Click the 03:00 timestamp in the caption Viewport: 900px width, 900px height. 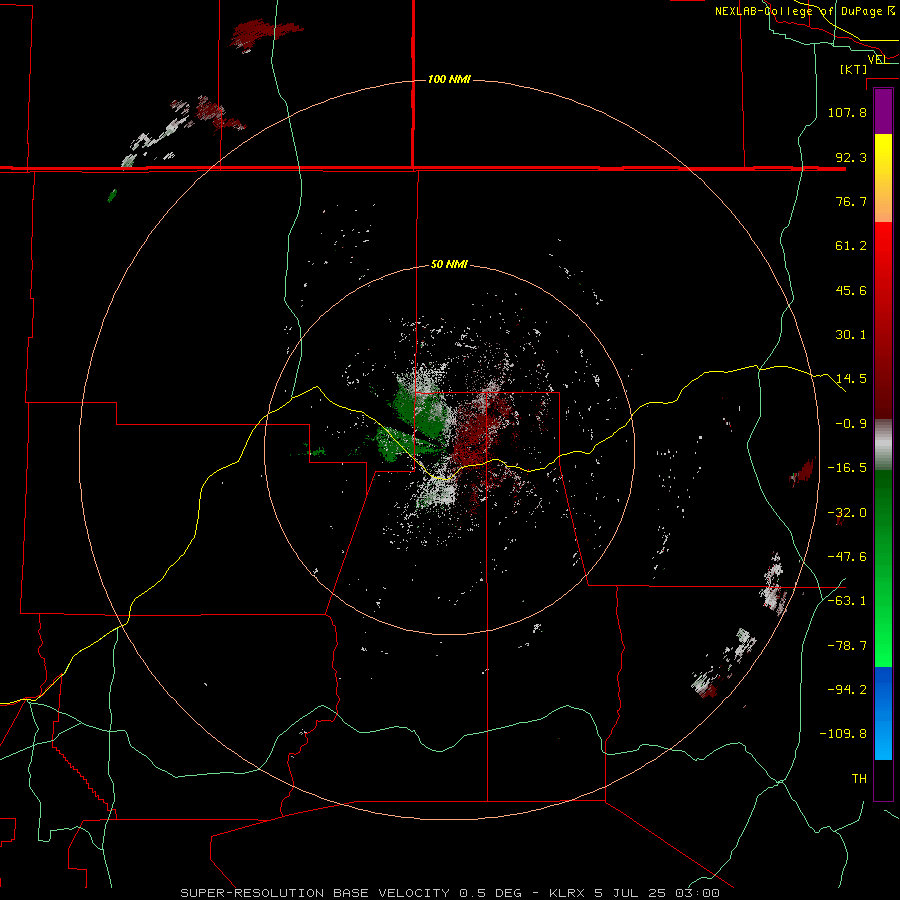click(x=697, y=893)
